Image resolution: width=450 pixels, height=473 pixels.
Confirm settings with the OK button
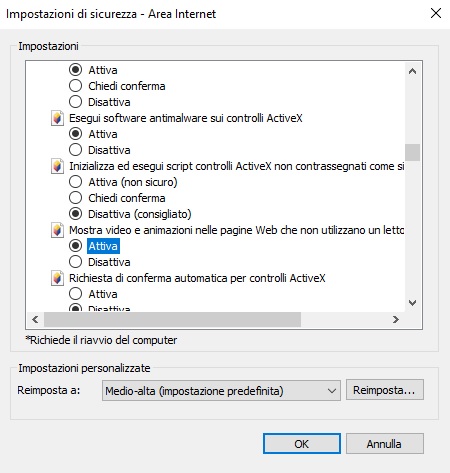(x=302, y=444)
